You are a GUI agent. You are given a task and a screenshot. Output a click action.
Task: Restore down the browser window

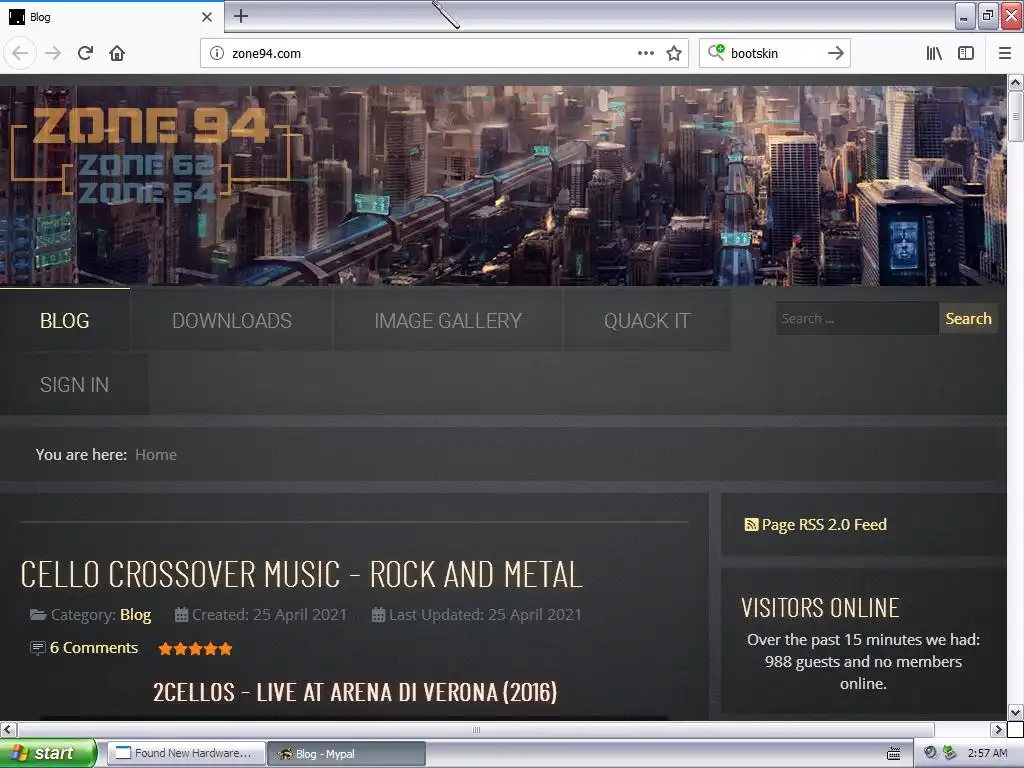pyautogui.click(x=987, y=16)
